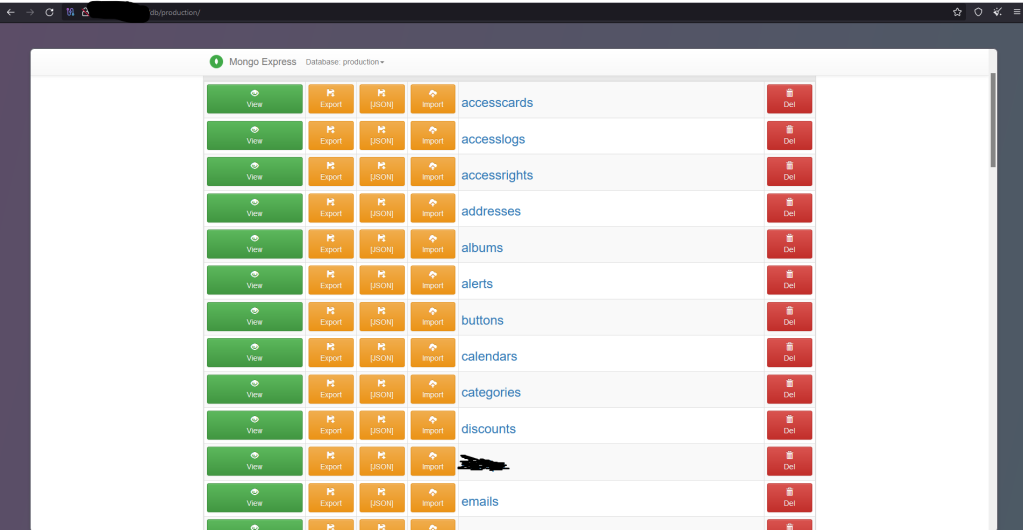Export accessrights as [JSON]
Screen dimensions: 1023x530
[382, 171]
